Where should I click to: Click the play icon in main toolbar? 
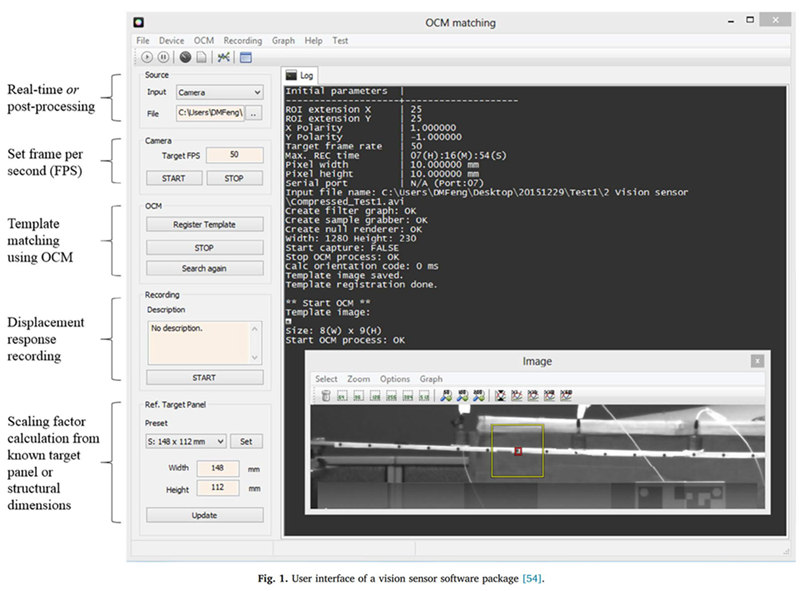pyautogui.click(x=147, y=57)
